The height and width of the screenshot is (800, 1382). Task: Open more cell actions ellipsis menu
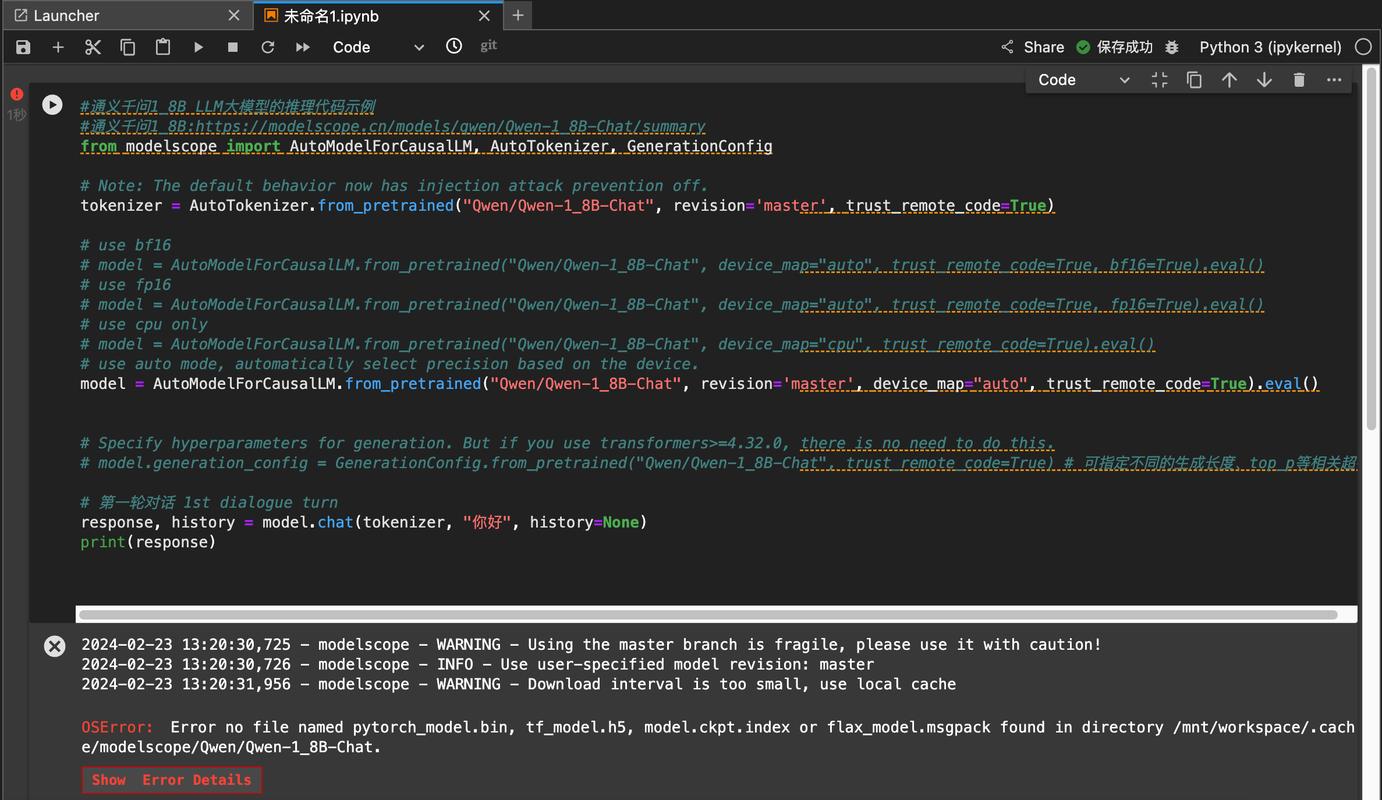pos(1334,80)
